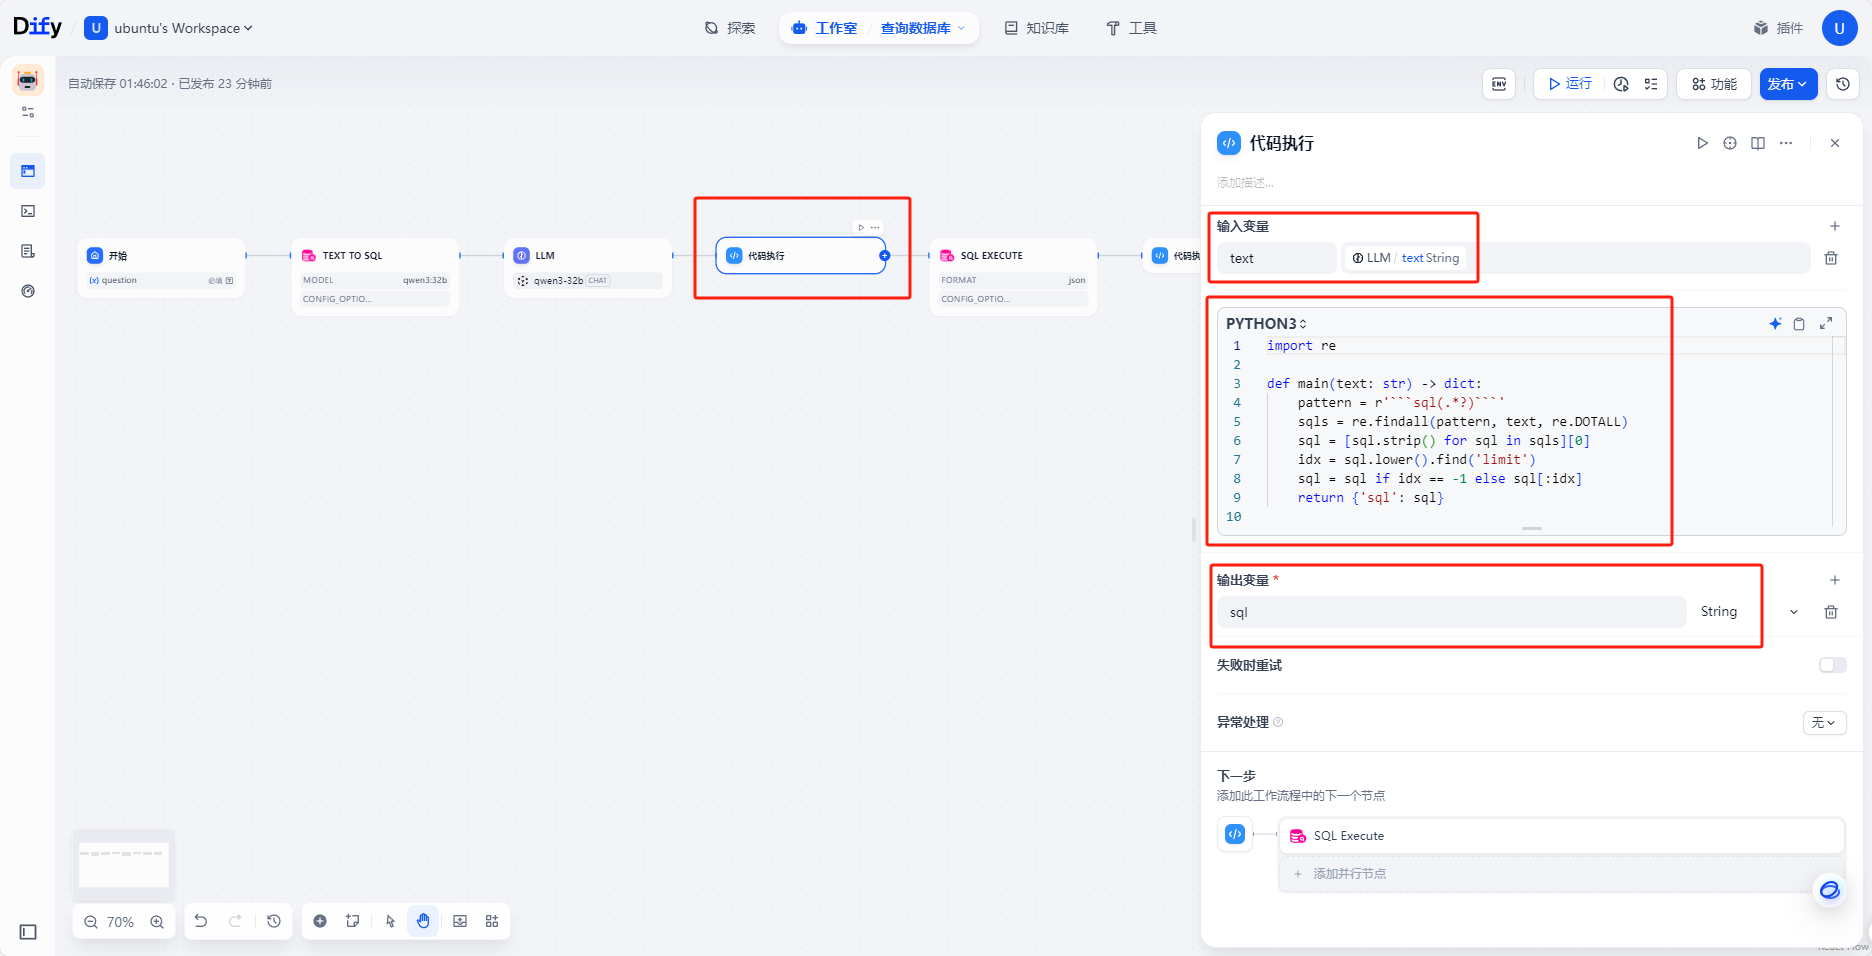Image resolution: width=1872 pixels, height=956 pixels.
Task: Open version history at the top right
Action: [1843, 84]
